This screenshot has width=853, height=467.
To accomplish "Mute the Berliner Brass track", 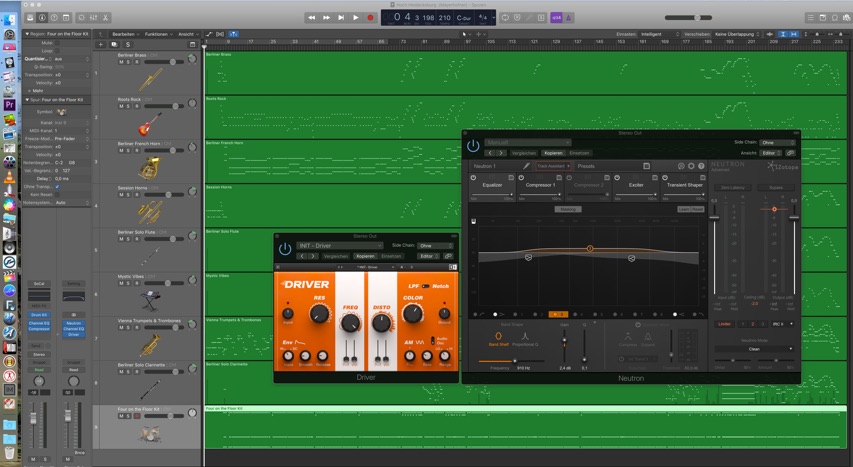I will click(x=121, y=62).
